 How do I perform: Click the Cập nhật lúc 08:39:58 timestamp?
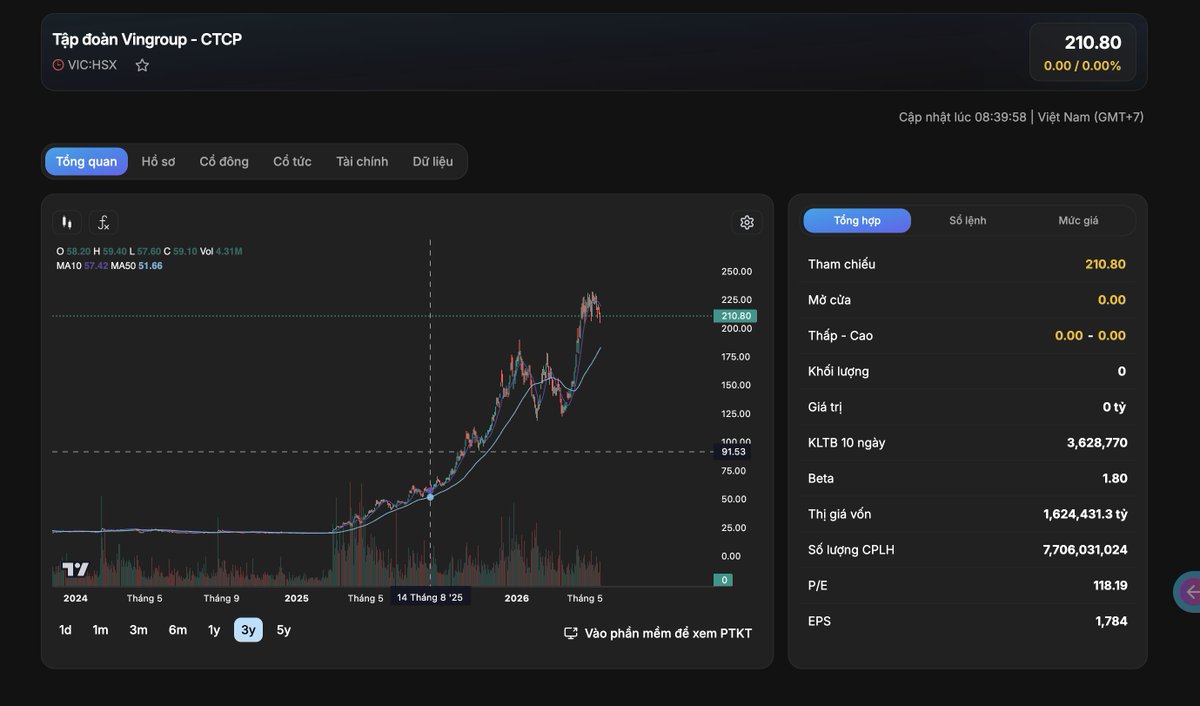point(963,117)
